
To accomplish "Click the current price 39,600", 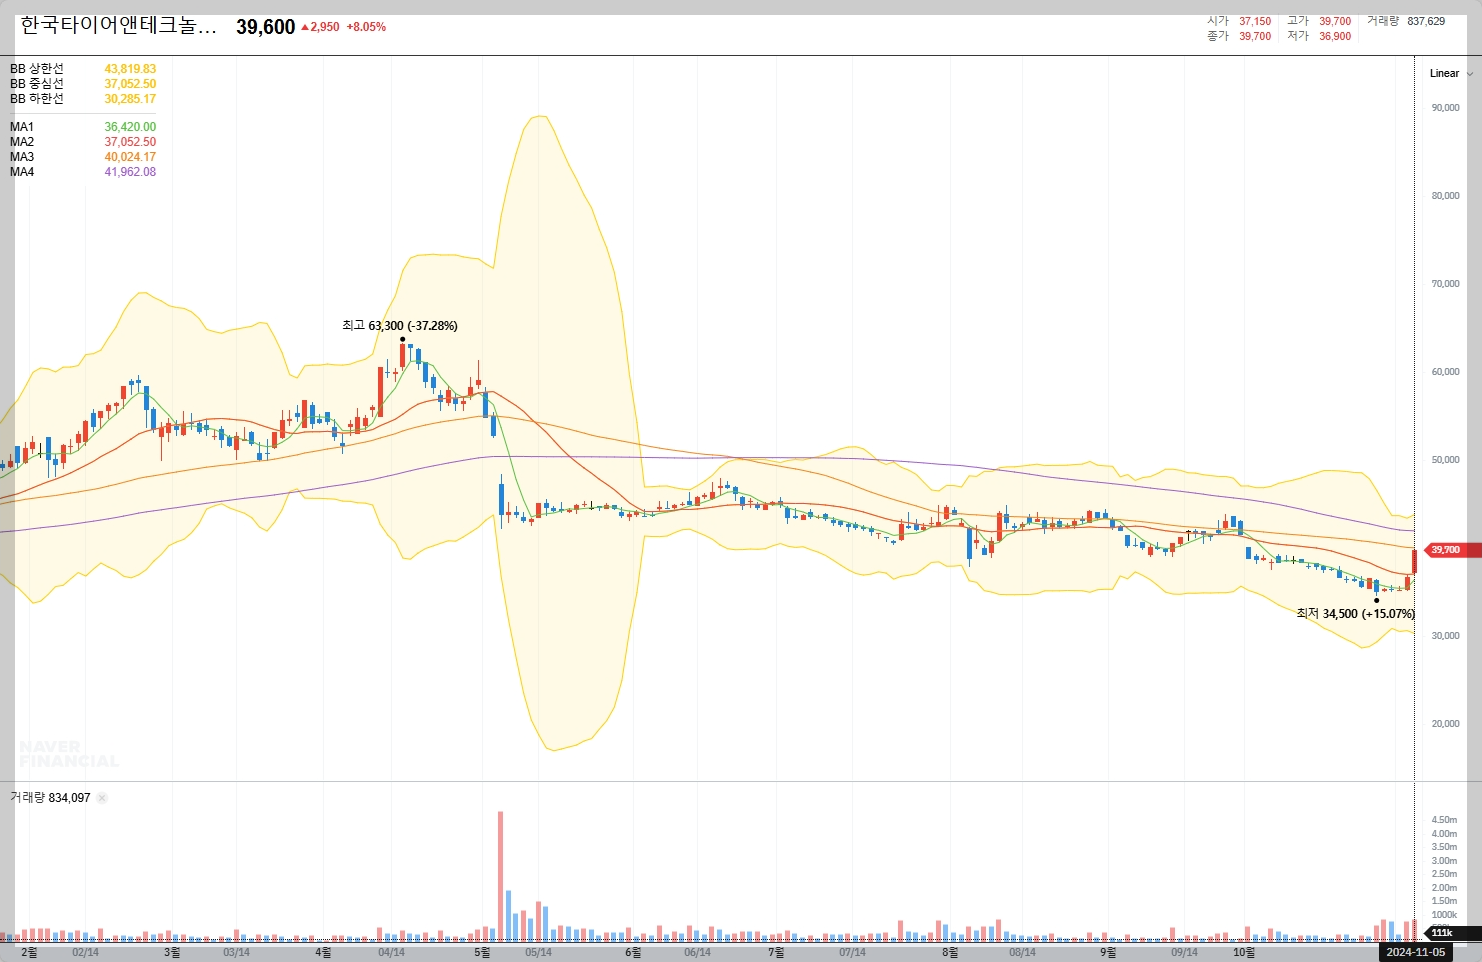I will tap(265, 27).
